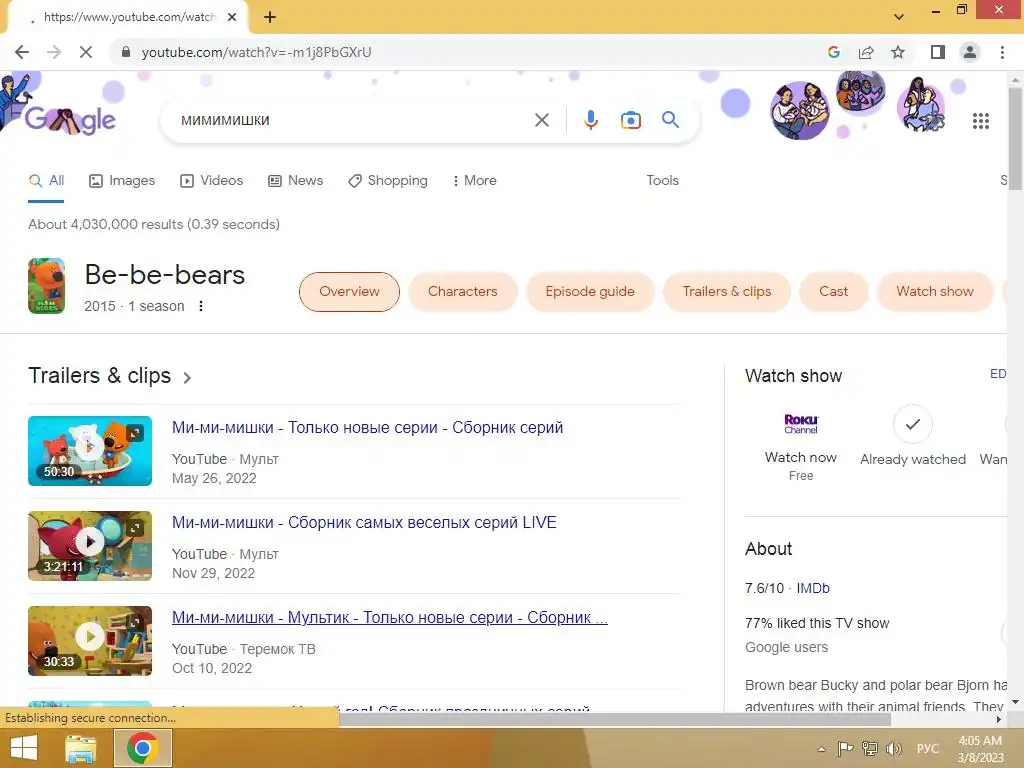
Task: Click the address bar URL
Action: (256, 52)
